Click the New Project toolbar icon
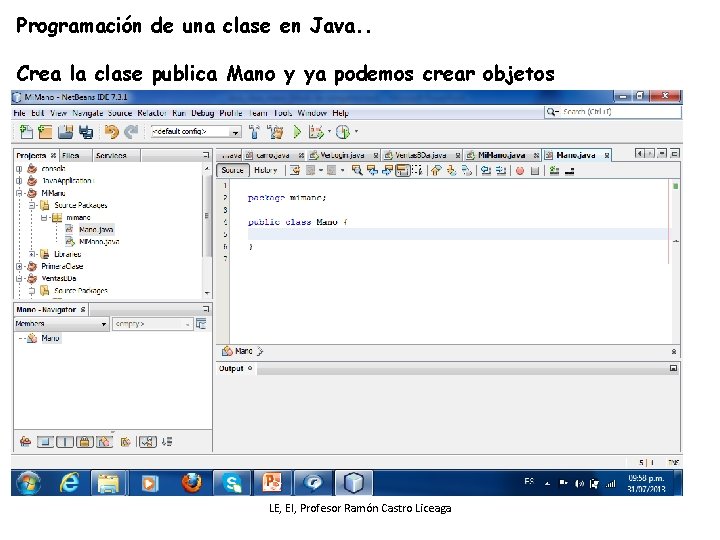 tap(45, 132)
